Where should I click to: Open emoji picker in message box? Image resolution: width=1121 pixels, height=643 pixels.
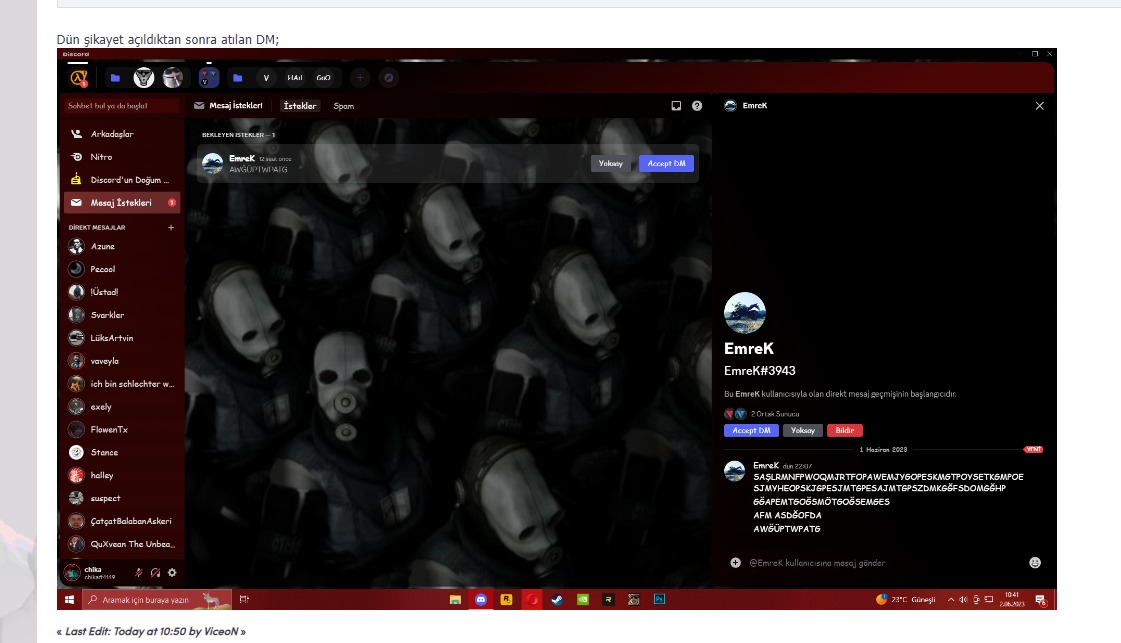(1034, 563)
